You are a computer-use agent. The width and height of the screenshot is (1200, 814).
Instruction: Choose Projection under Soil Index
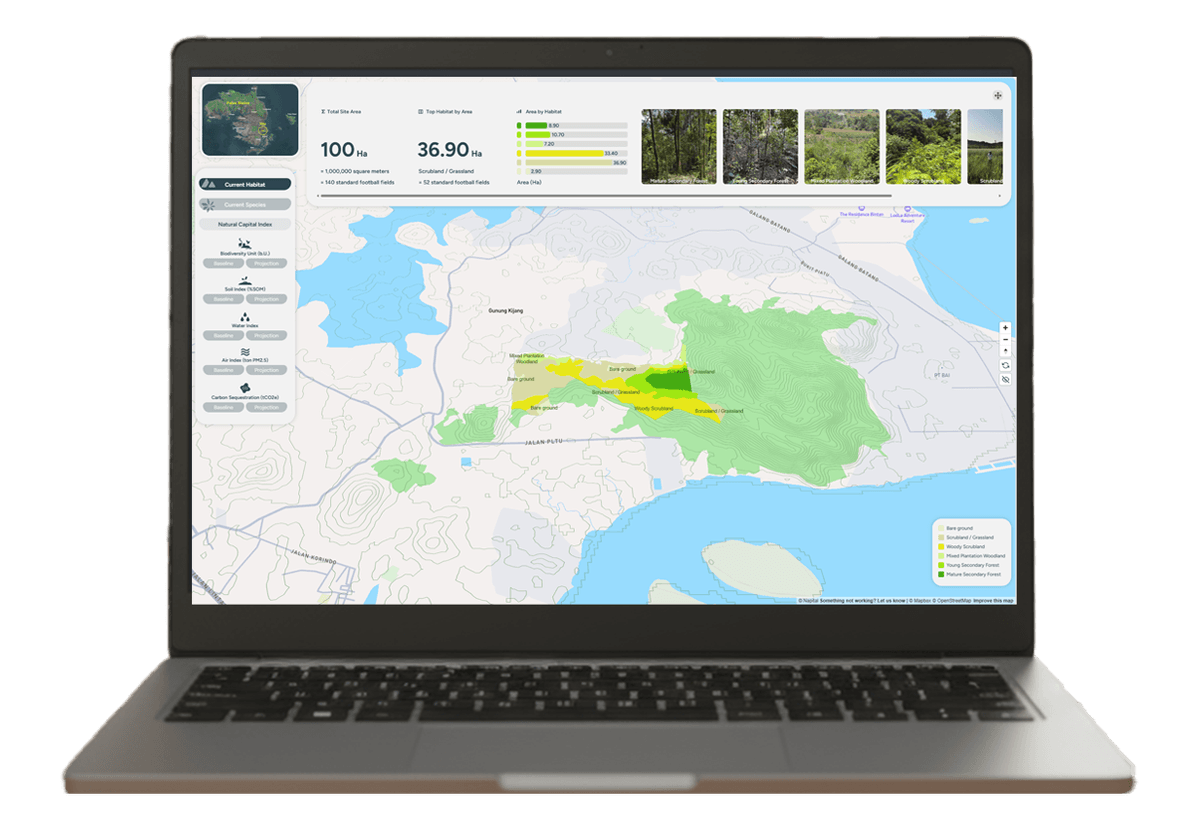tap(266, 299)
